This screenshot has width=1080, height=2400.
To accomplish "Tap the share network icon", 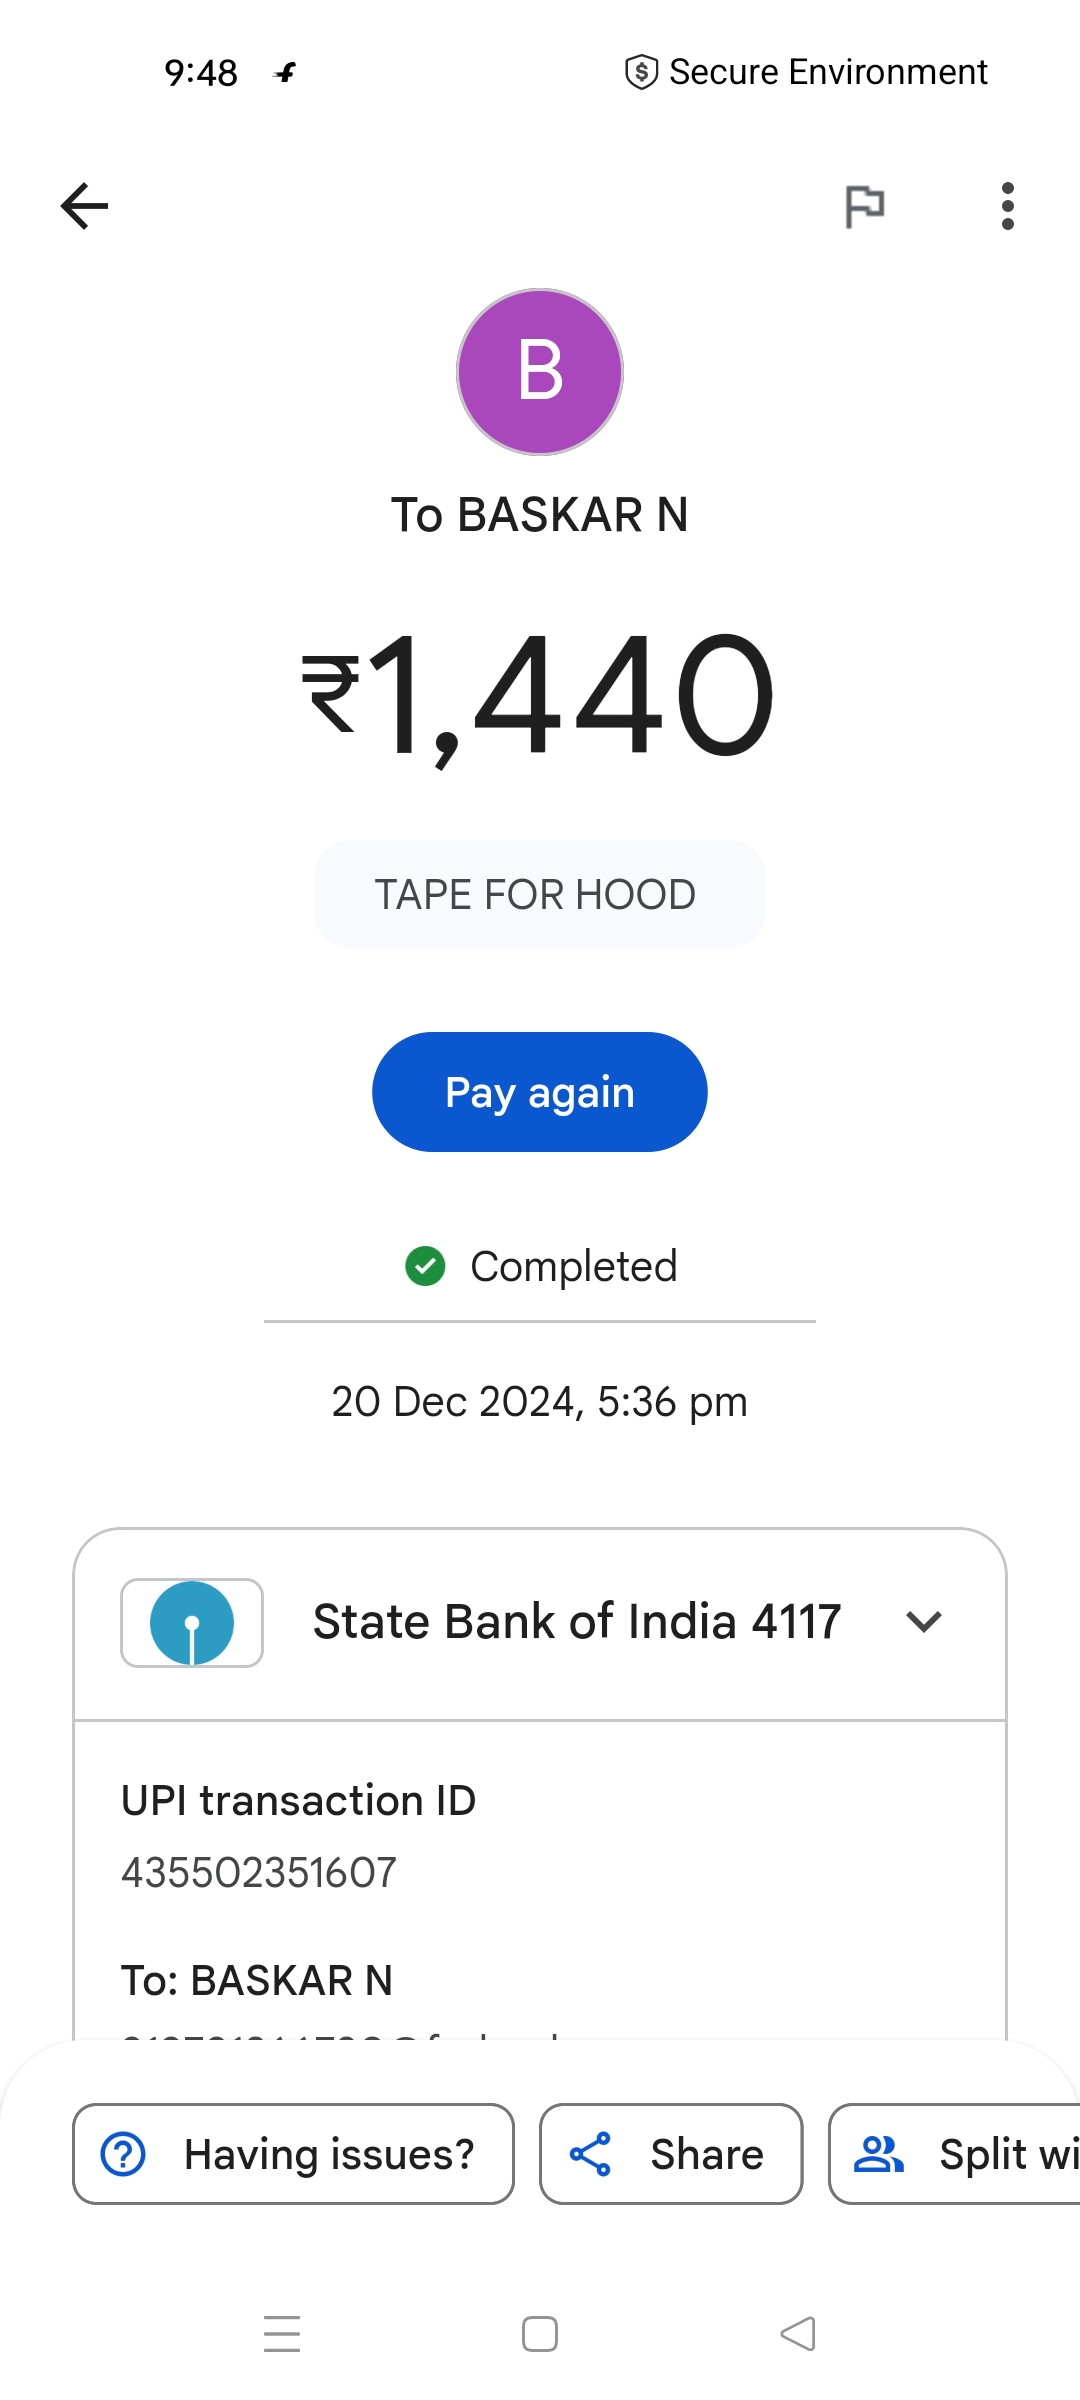I will coord(590,2154).
